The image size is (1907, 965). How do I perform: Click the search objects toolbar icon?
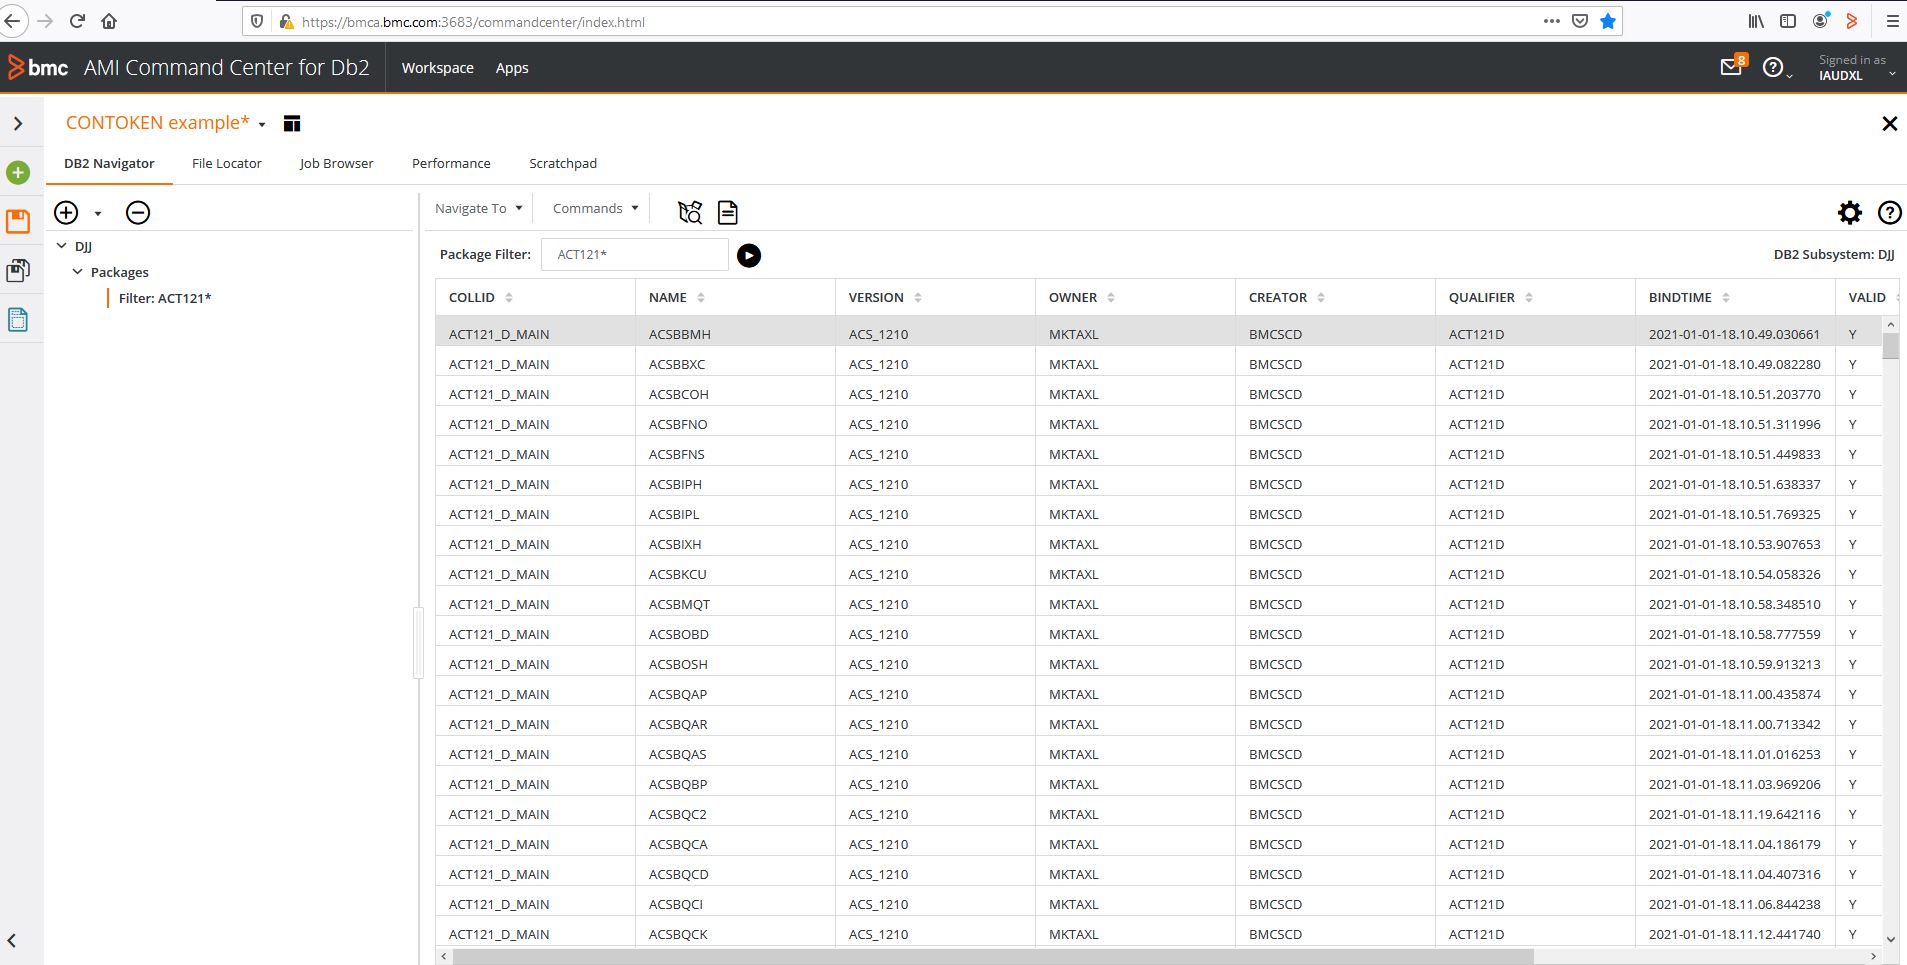pyautogui.click(x=690, y=212)
